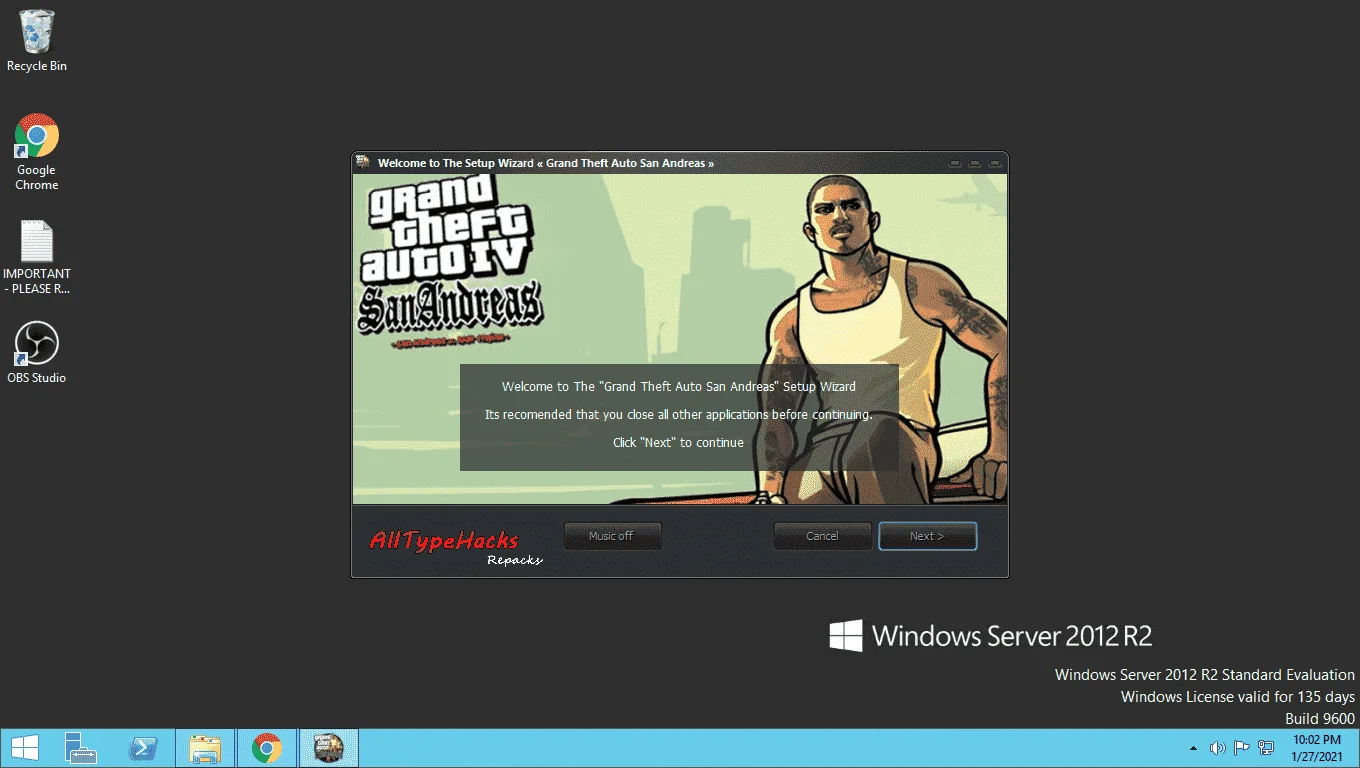Image resolution: width=1360 pixels, height=768 pixels.
Task: Click the Next button in setup wizard
Action: [x=927, y=536]
